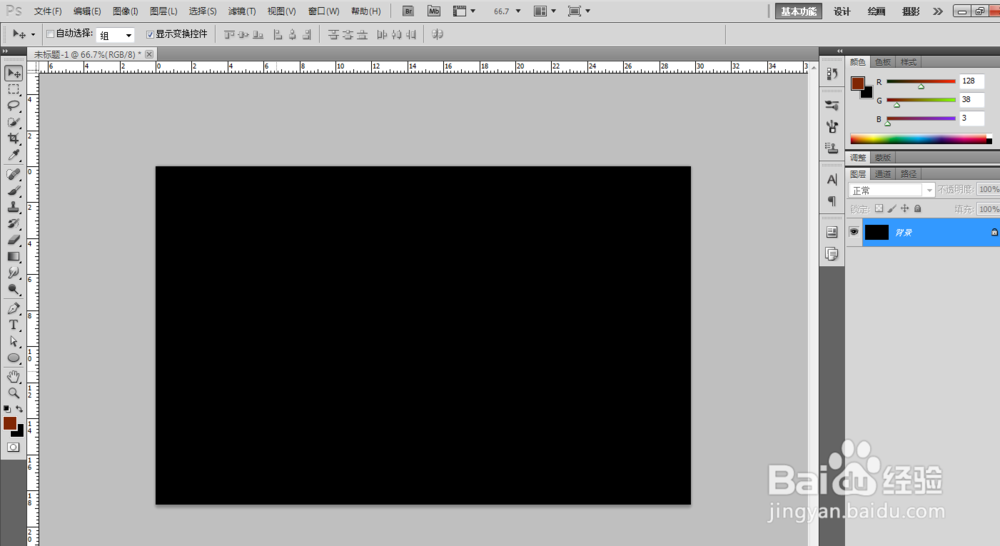Open the Move tool preset picker arrow
The width and height of the screenshot is (1000, 546).
coord(33,34)
